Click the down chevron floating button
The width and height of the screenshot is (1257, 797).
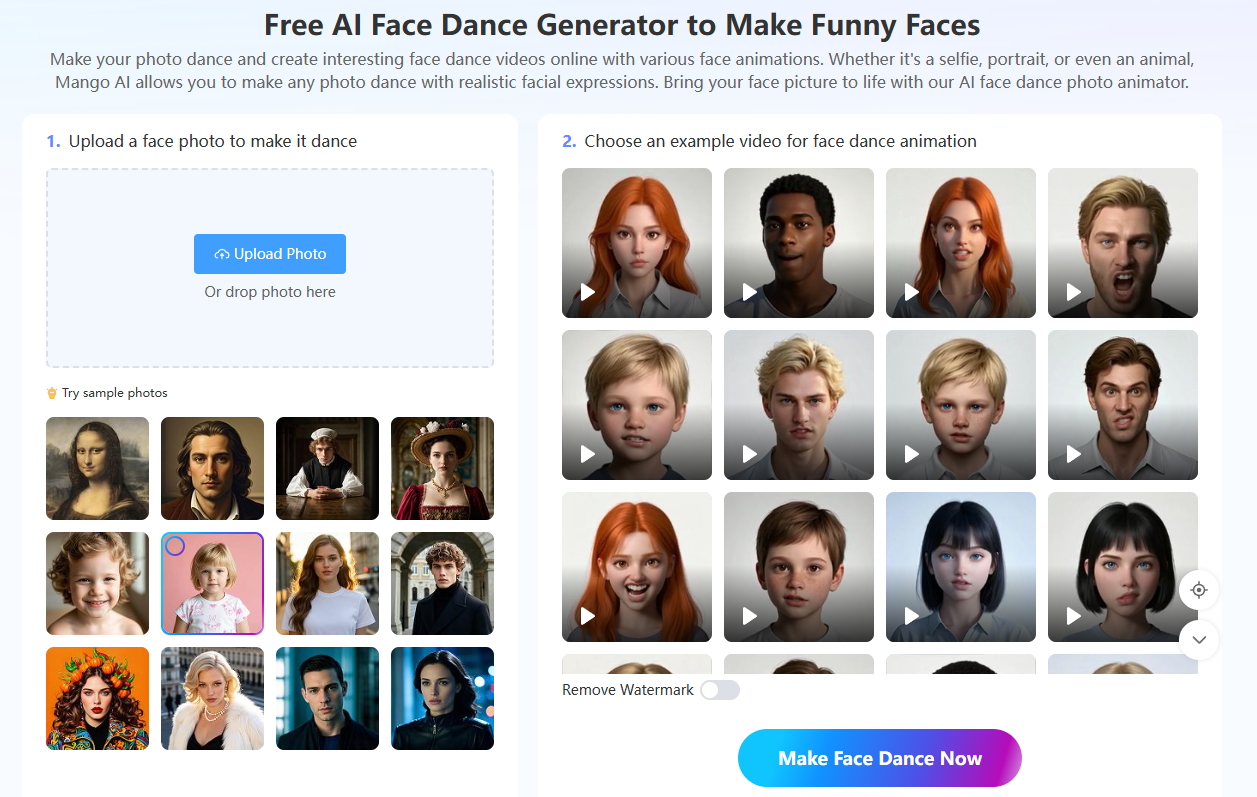coord(1199,640)
